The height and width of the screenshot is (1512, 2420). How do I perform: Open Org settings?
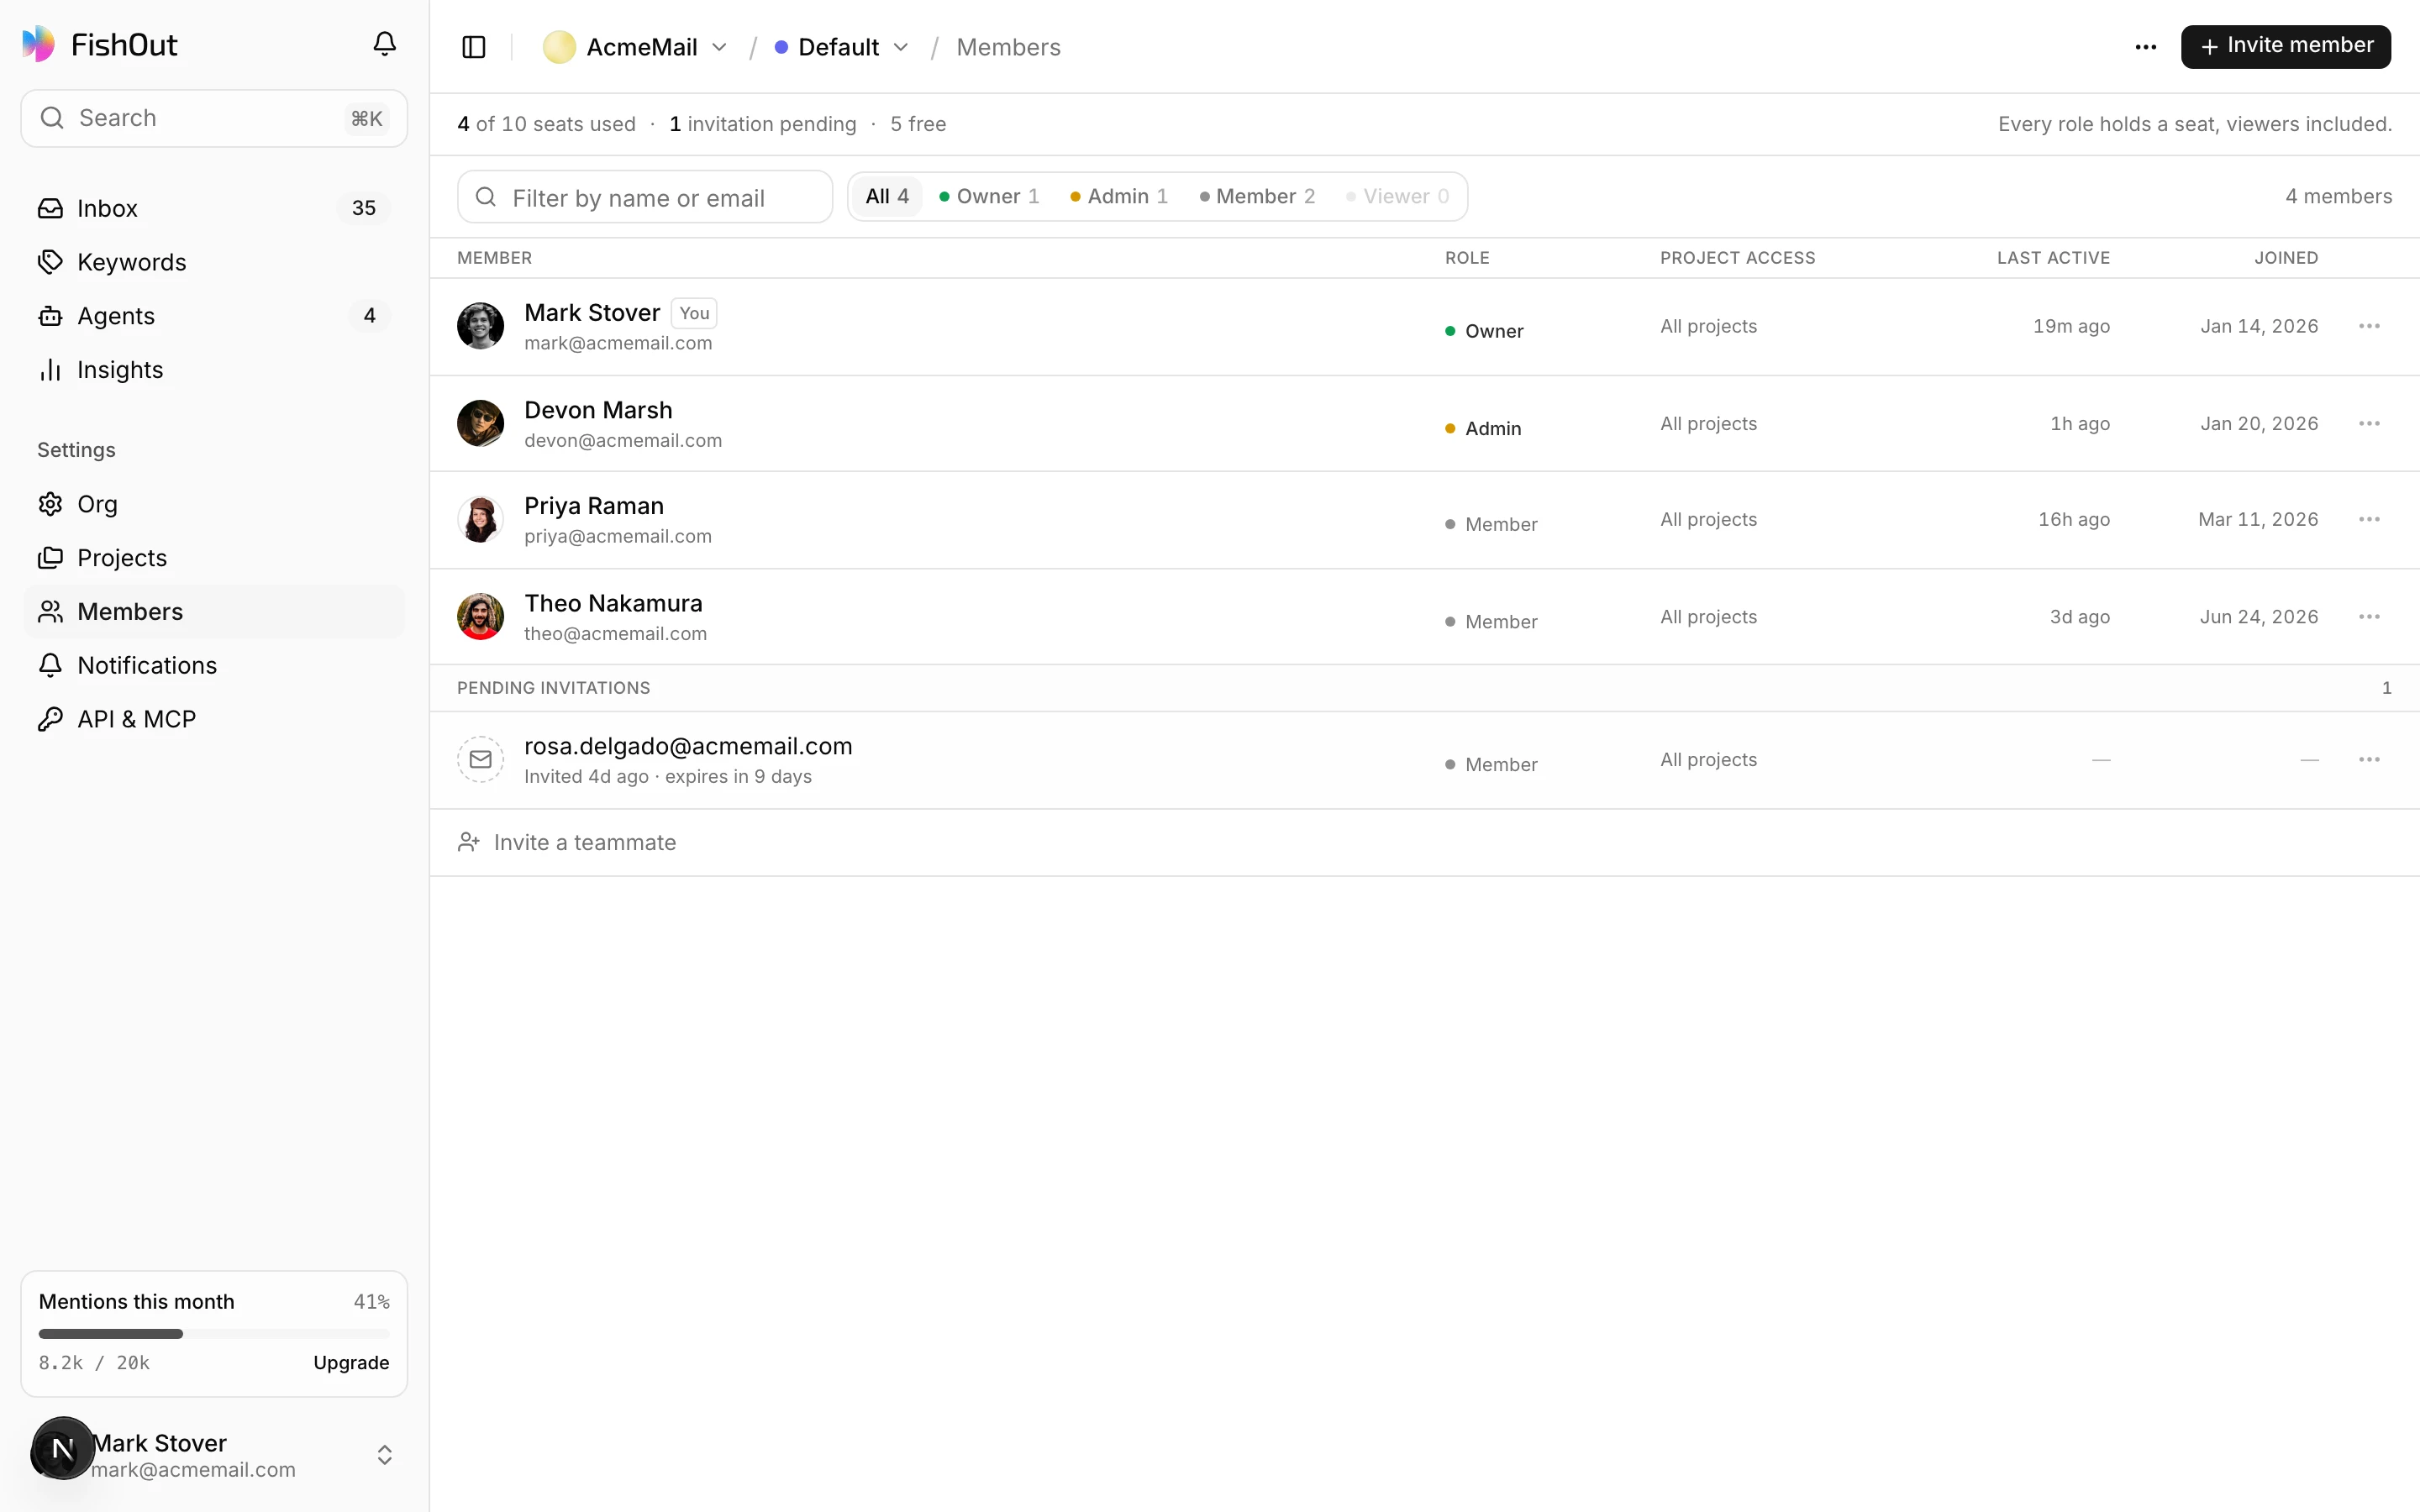click(x=214, y=504)
